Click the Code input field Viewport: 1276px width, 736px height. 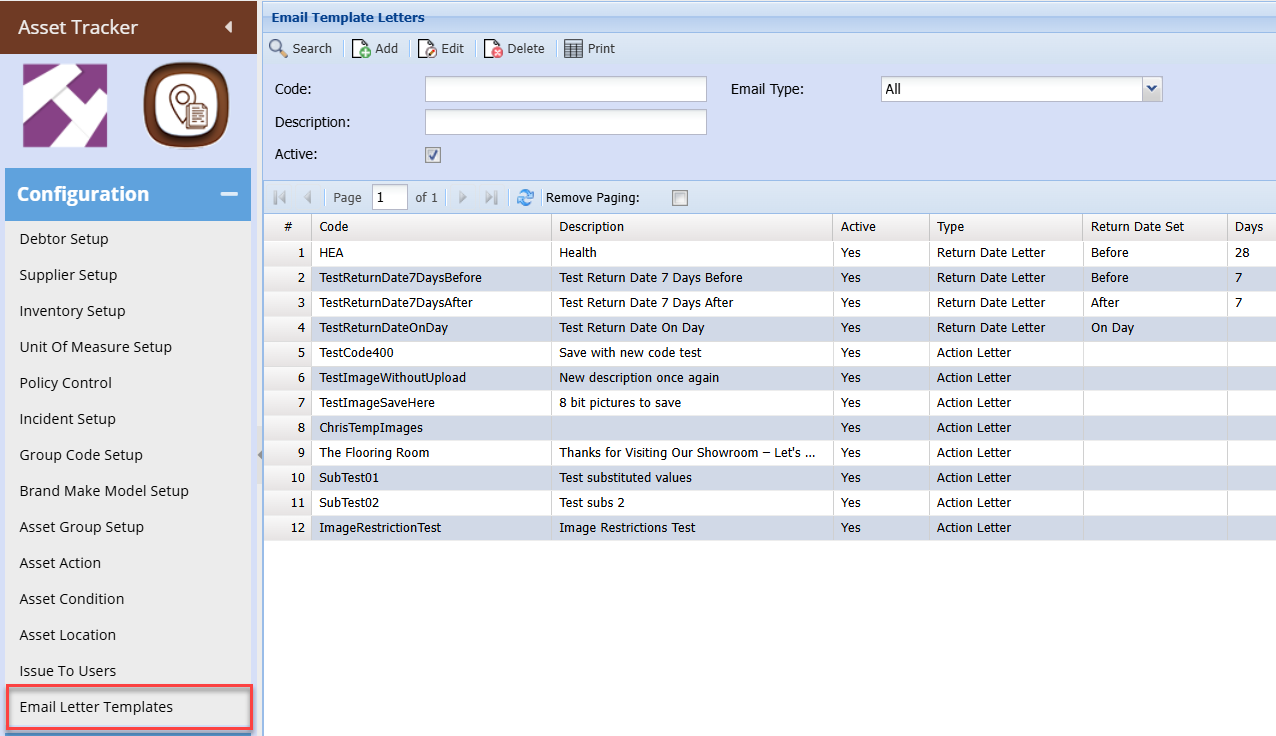click(x=565, y=89)
